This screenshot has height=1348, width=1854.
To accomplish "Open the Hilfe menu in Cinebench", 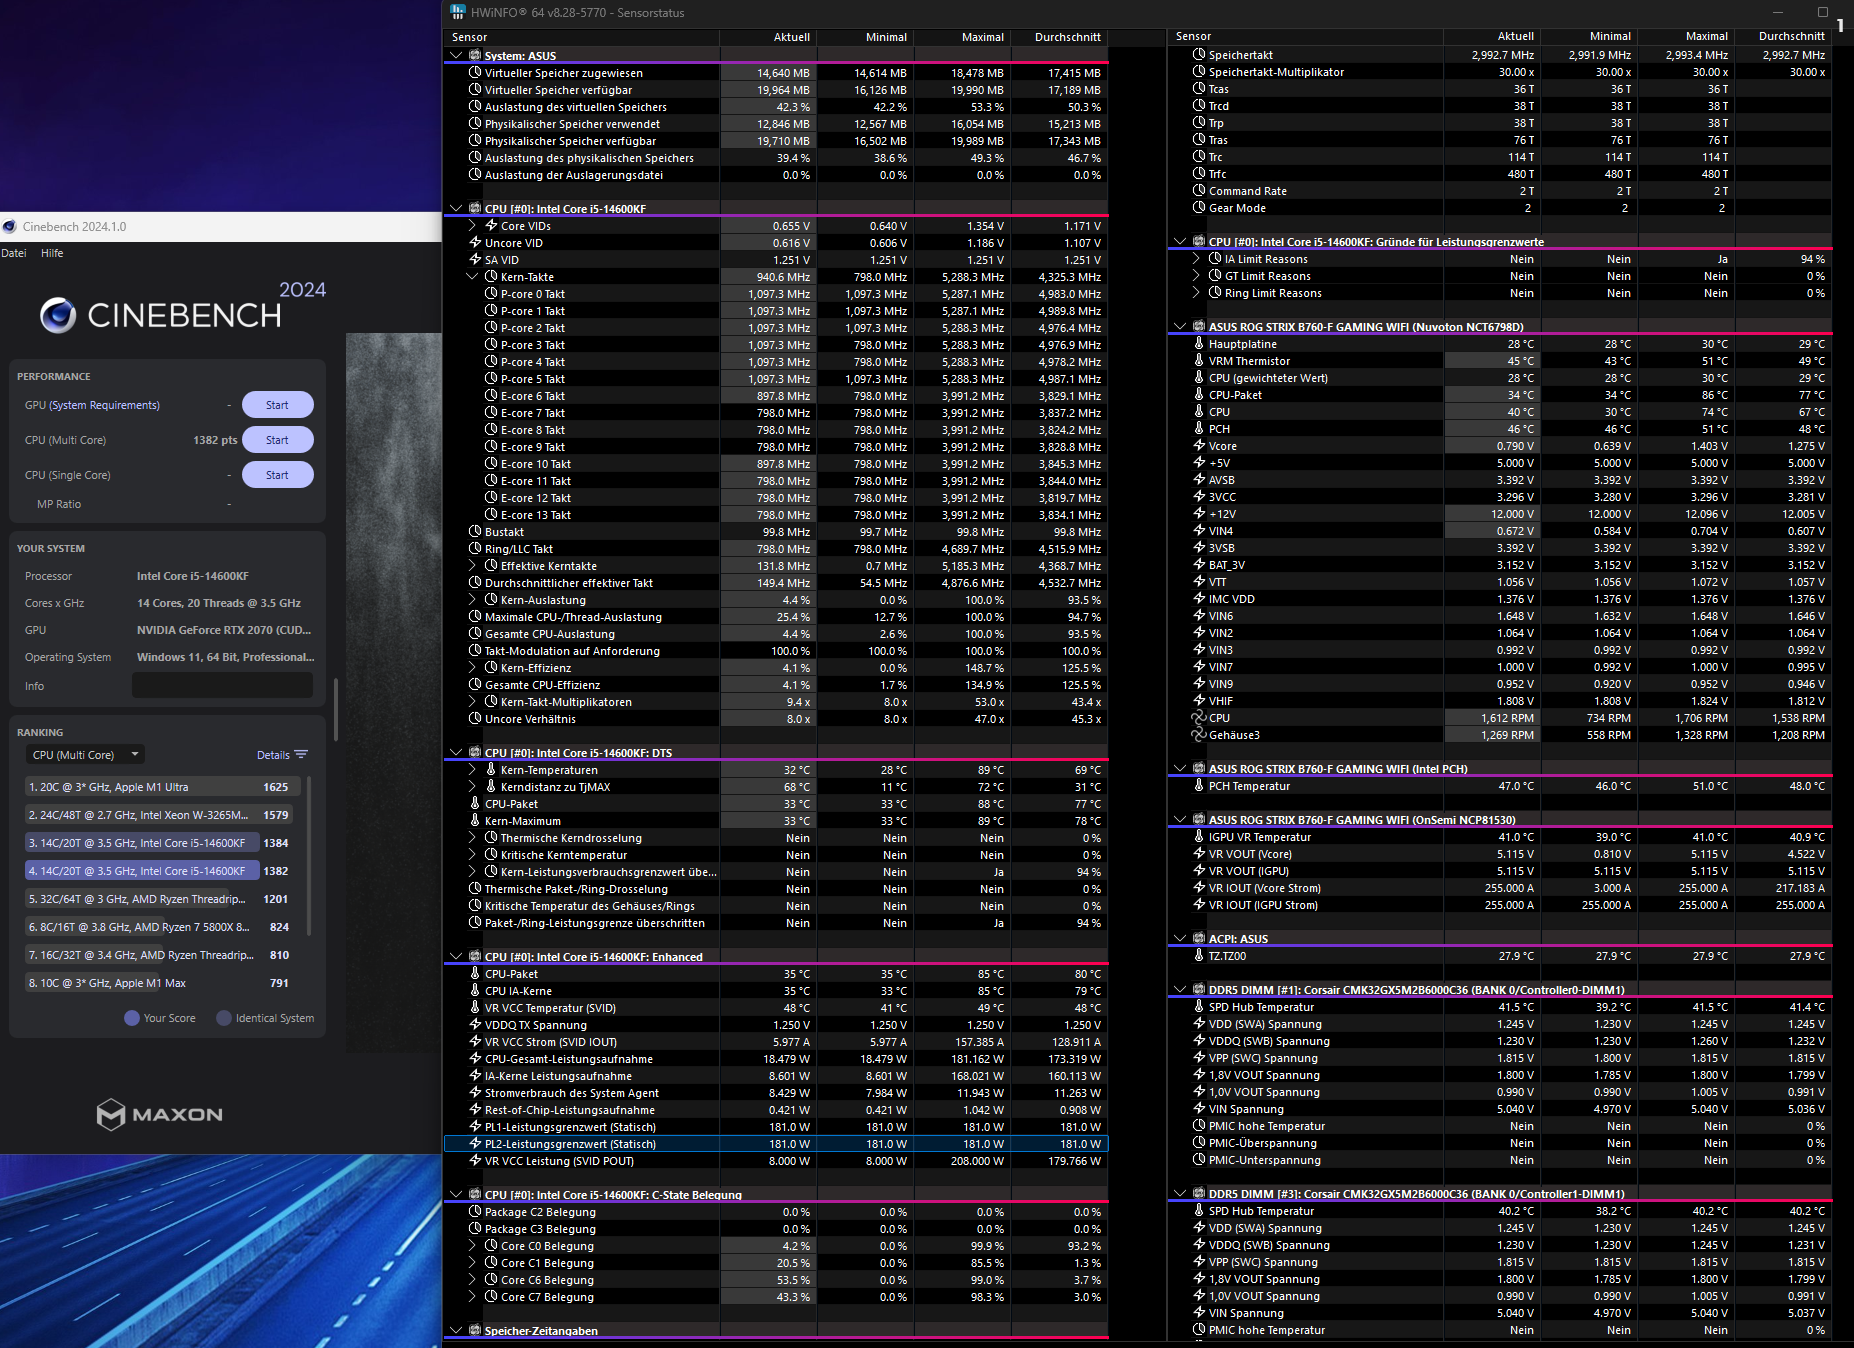I will click(52, 253).
